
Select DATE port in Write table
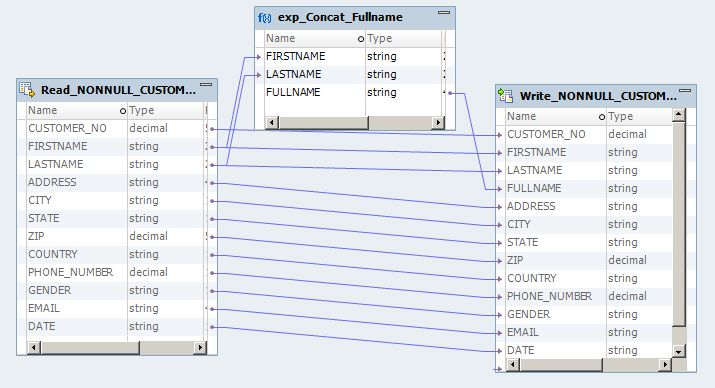click(x=521, y=351)
